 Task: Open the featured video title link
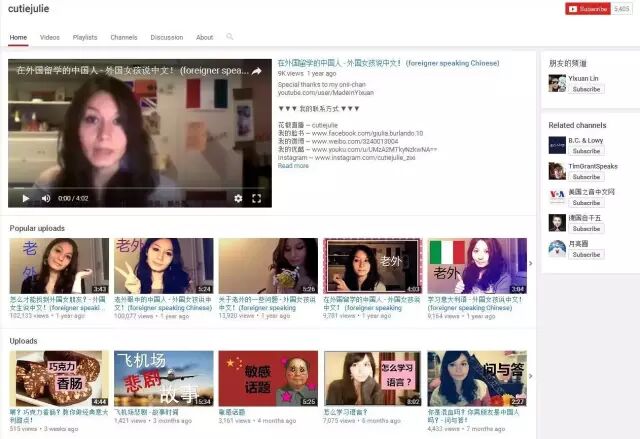(x=388, y=63)
